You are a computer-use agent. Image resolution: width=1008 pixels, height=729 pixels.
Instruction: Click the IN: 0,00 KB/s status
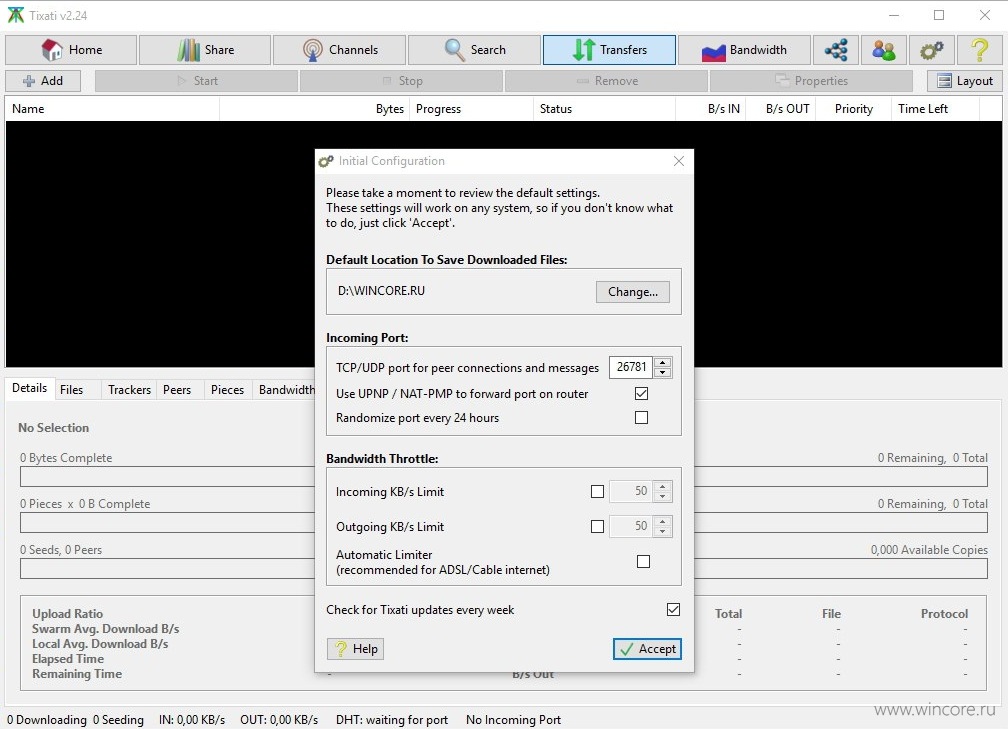192,720
